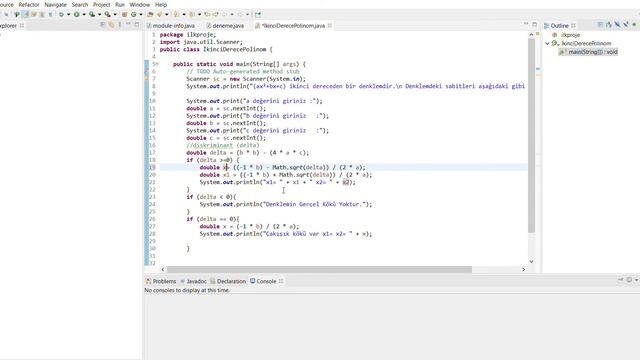Image resolution: width=640 pixels, height=360 pixels.
Task: Navigate forward with the arrow icon
Action: pos(240,14)
